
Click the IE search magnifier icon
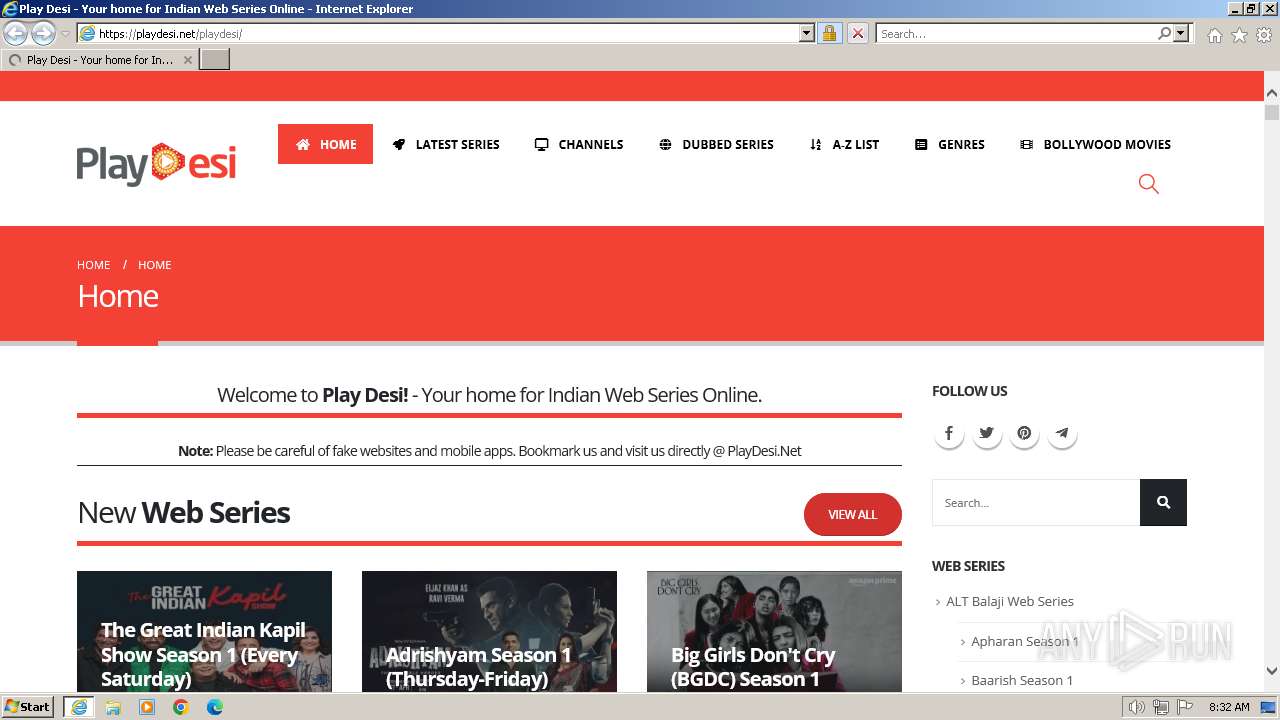(x=1164, y=33)
